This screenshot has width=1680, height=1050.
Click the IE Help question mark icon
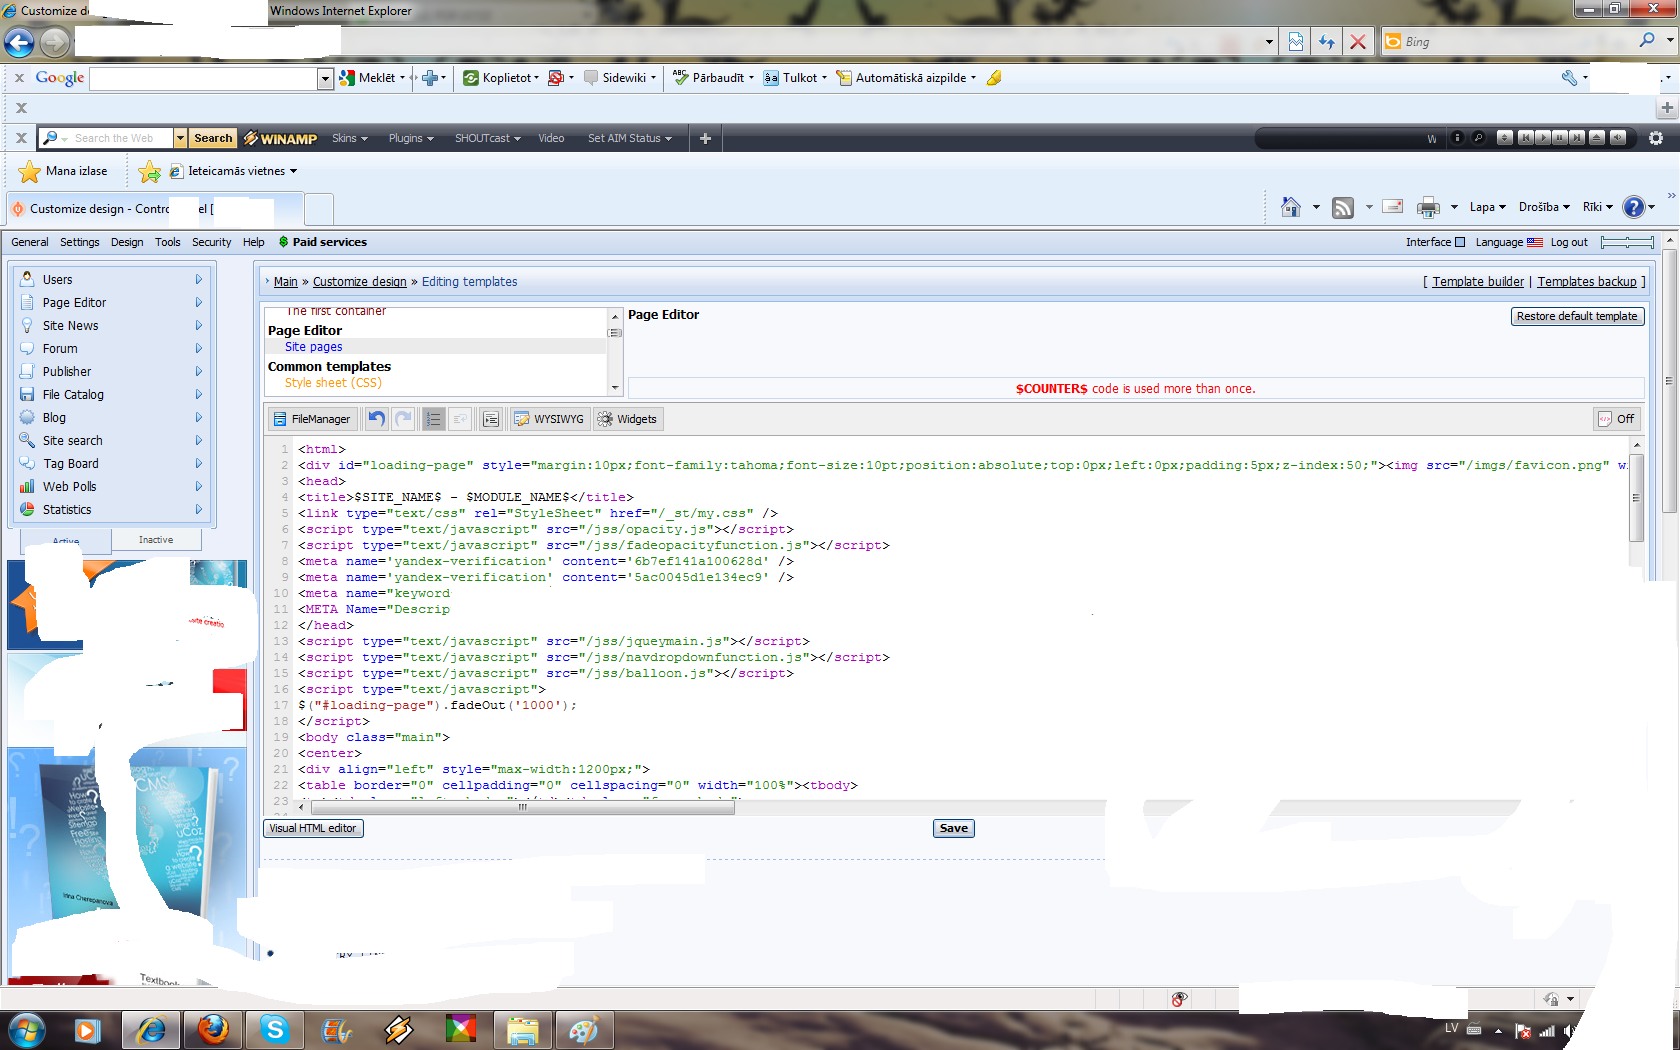1634,207
